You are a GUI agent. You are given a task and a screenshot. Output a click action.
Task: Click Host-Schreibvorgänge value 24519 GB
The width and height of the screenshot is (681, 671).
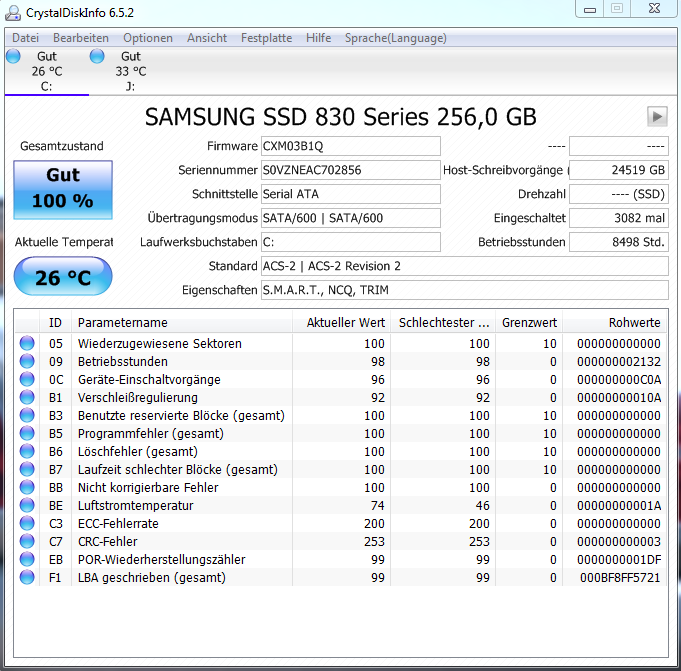(619, 170)
